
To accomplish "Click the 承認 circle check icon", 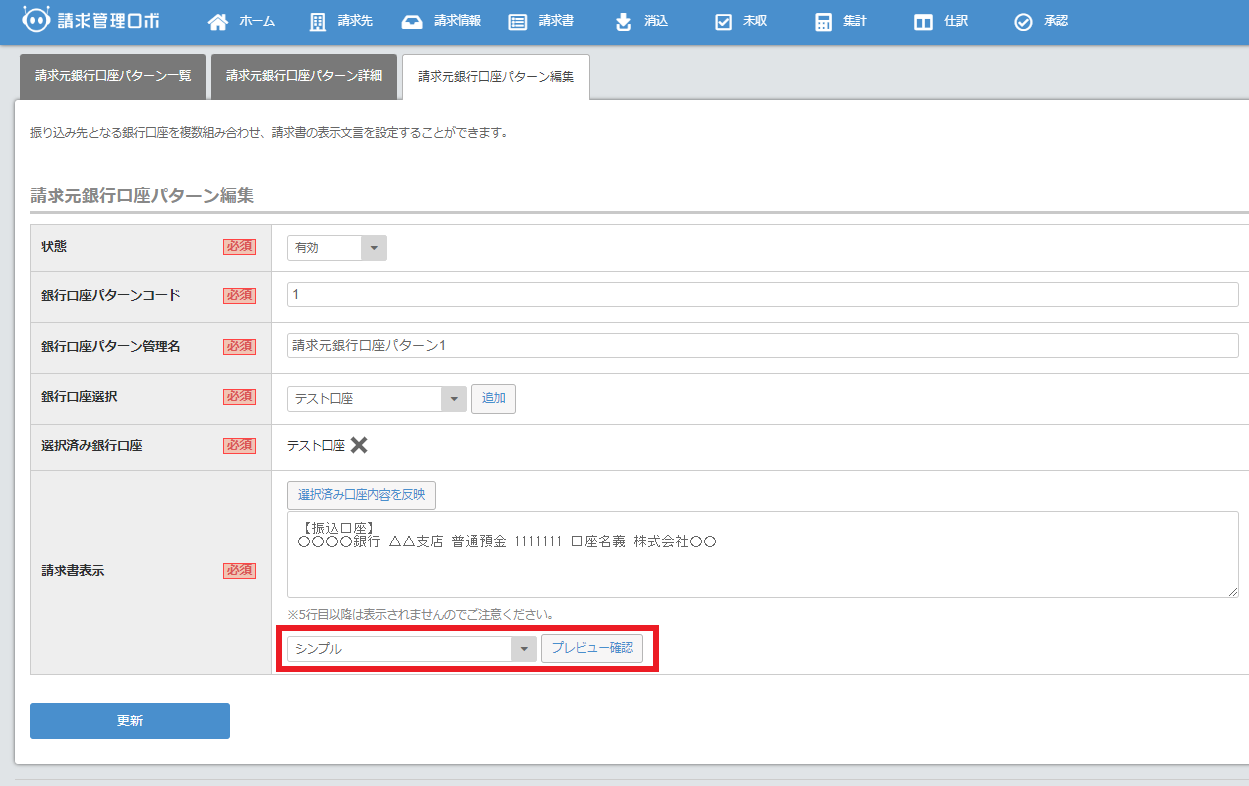I will click(x=1023, y=22).
